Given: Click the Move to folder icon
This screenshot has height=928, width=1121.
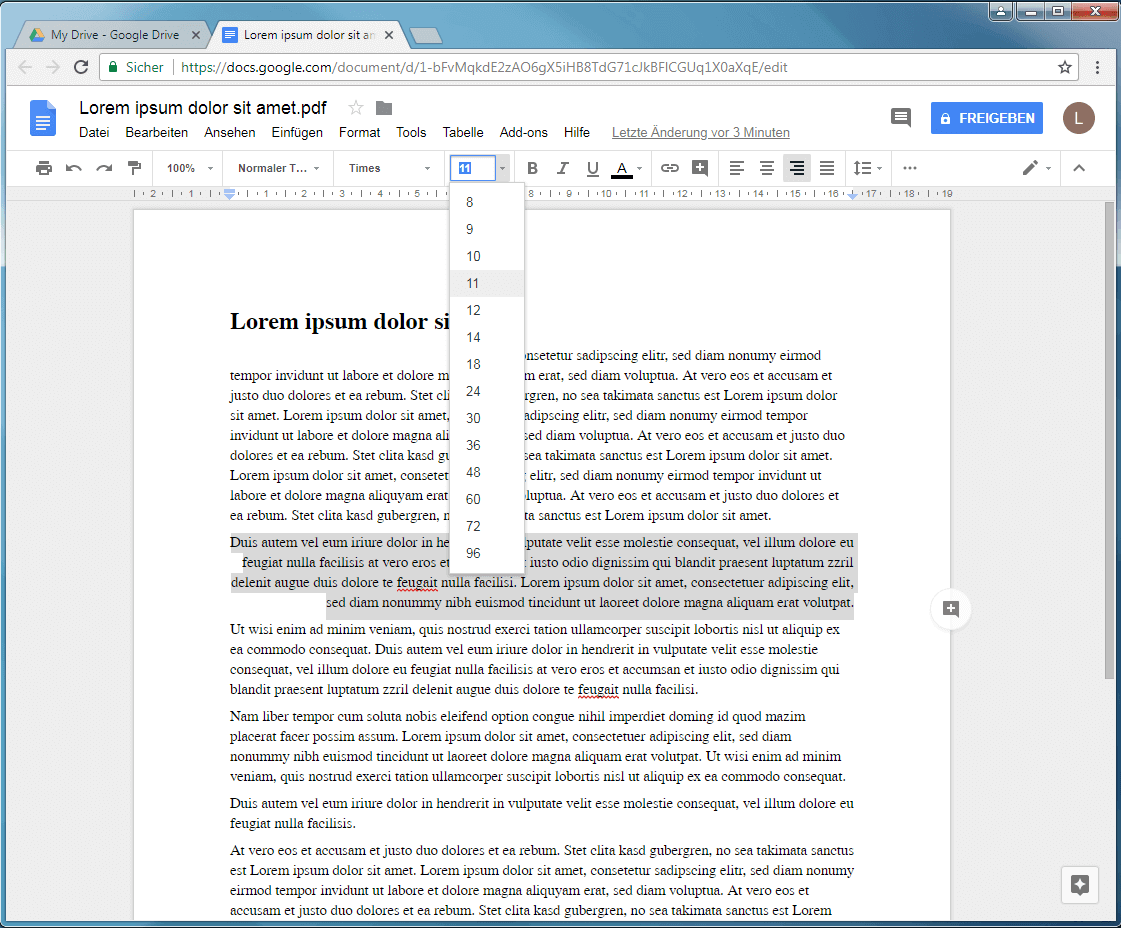Looking at the screenshot, I should (384, 108).
